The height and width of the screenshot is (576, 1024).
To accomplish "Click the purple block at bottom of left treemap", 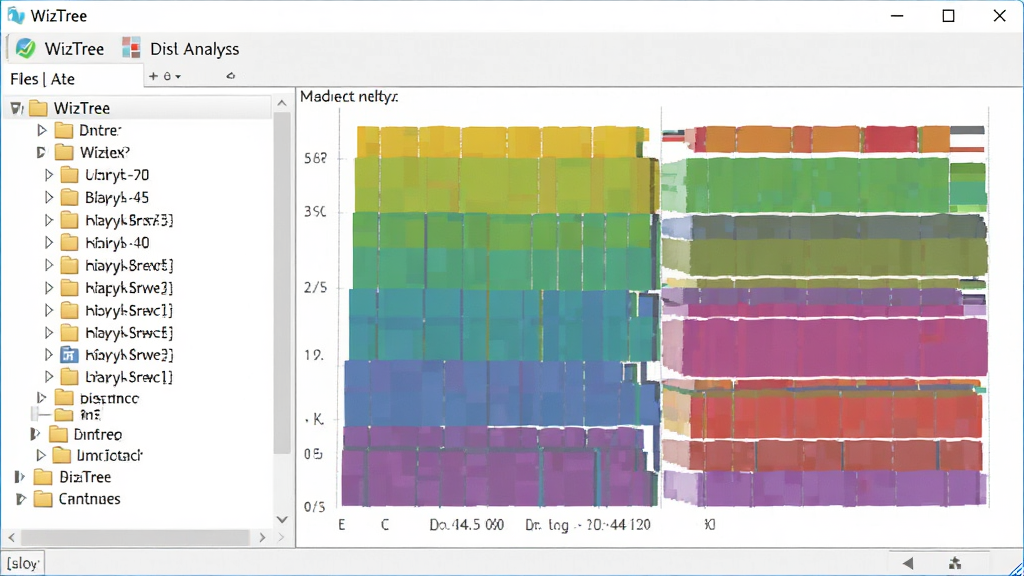I will (500, 477).
